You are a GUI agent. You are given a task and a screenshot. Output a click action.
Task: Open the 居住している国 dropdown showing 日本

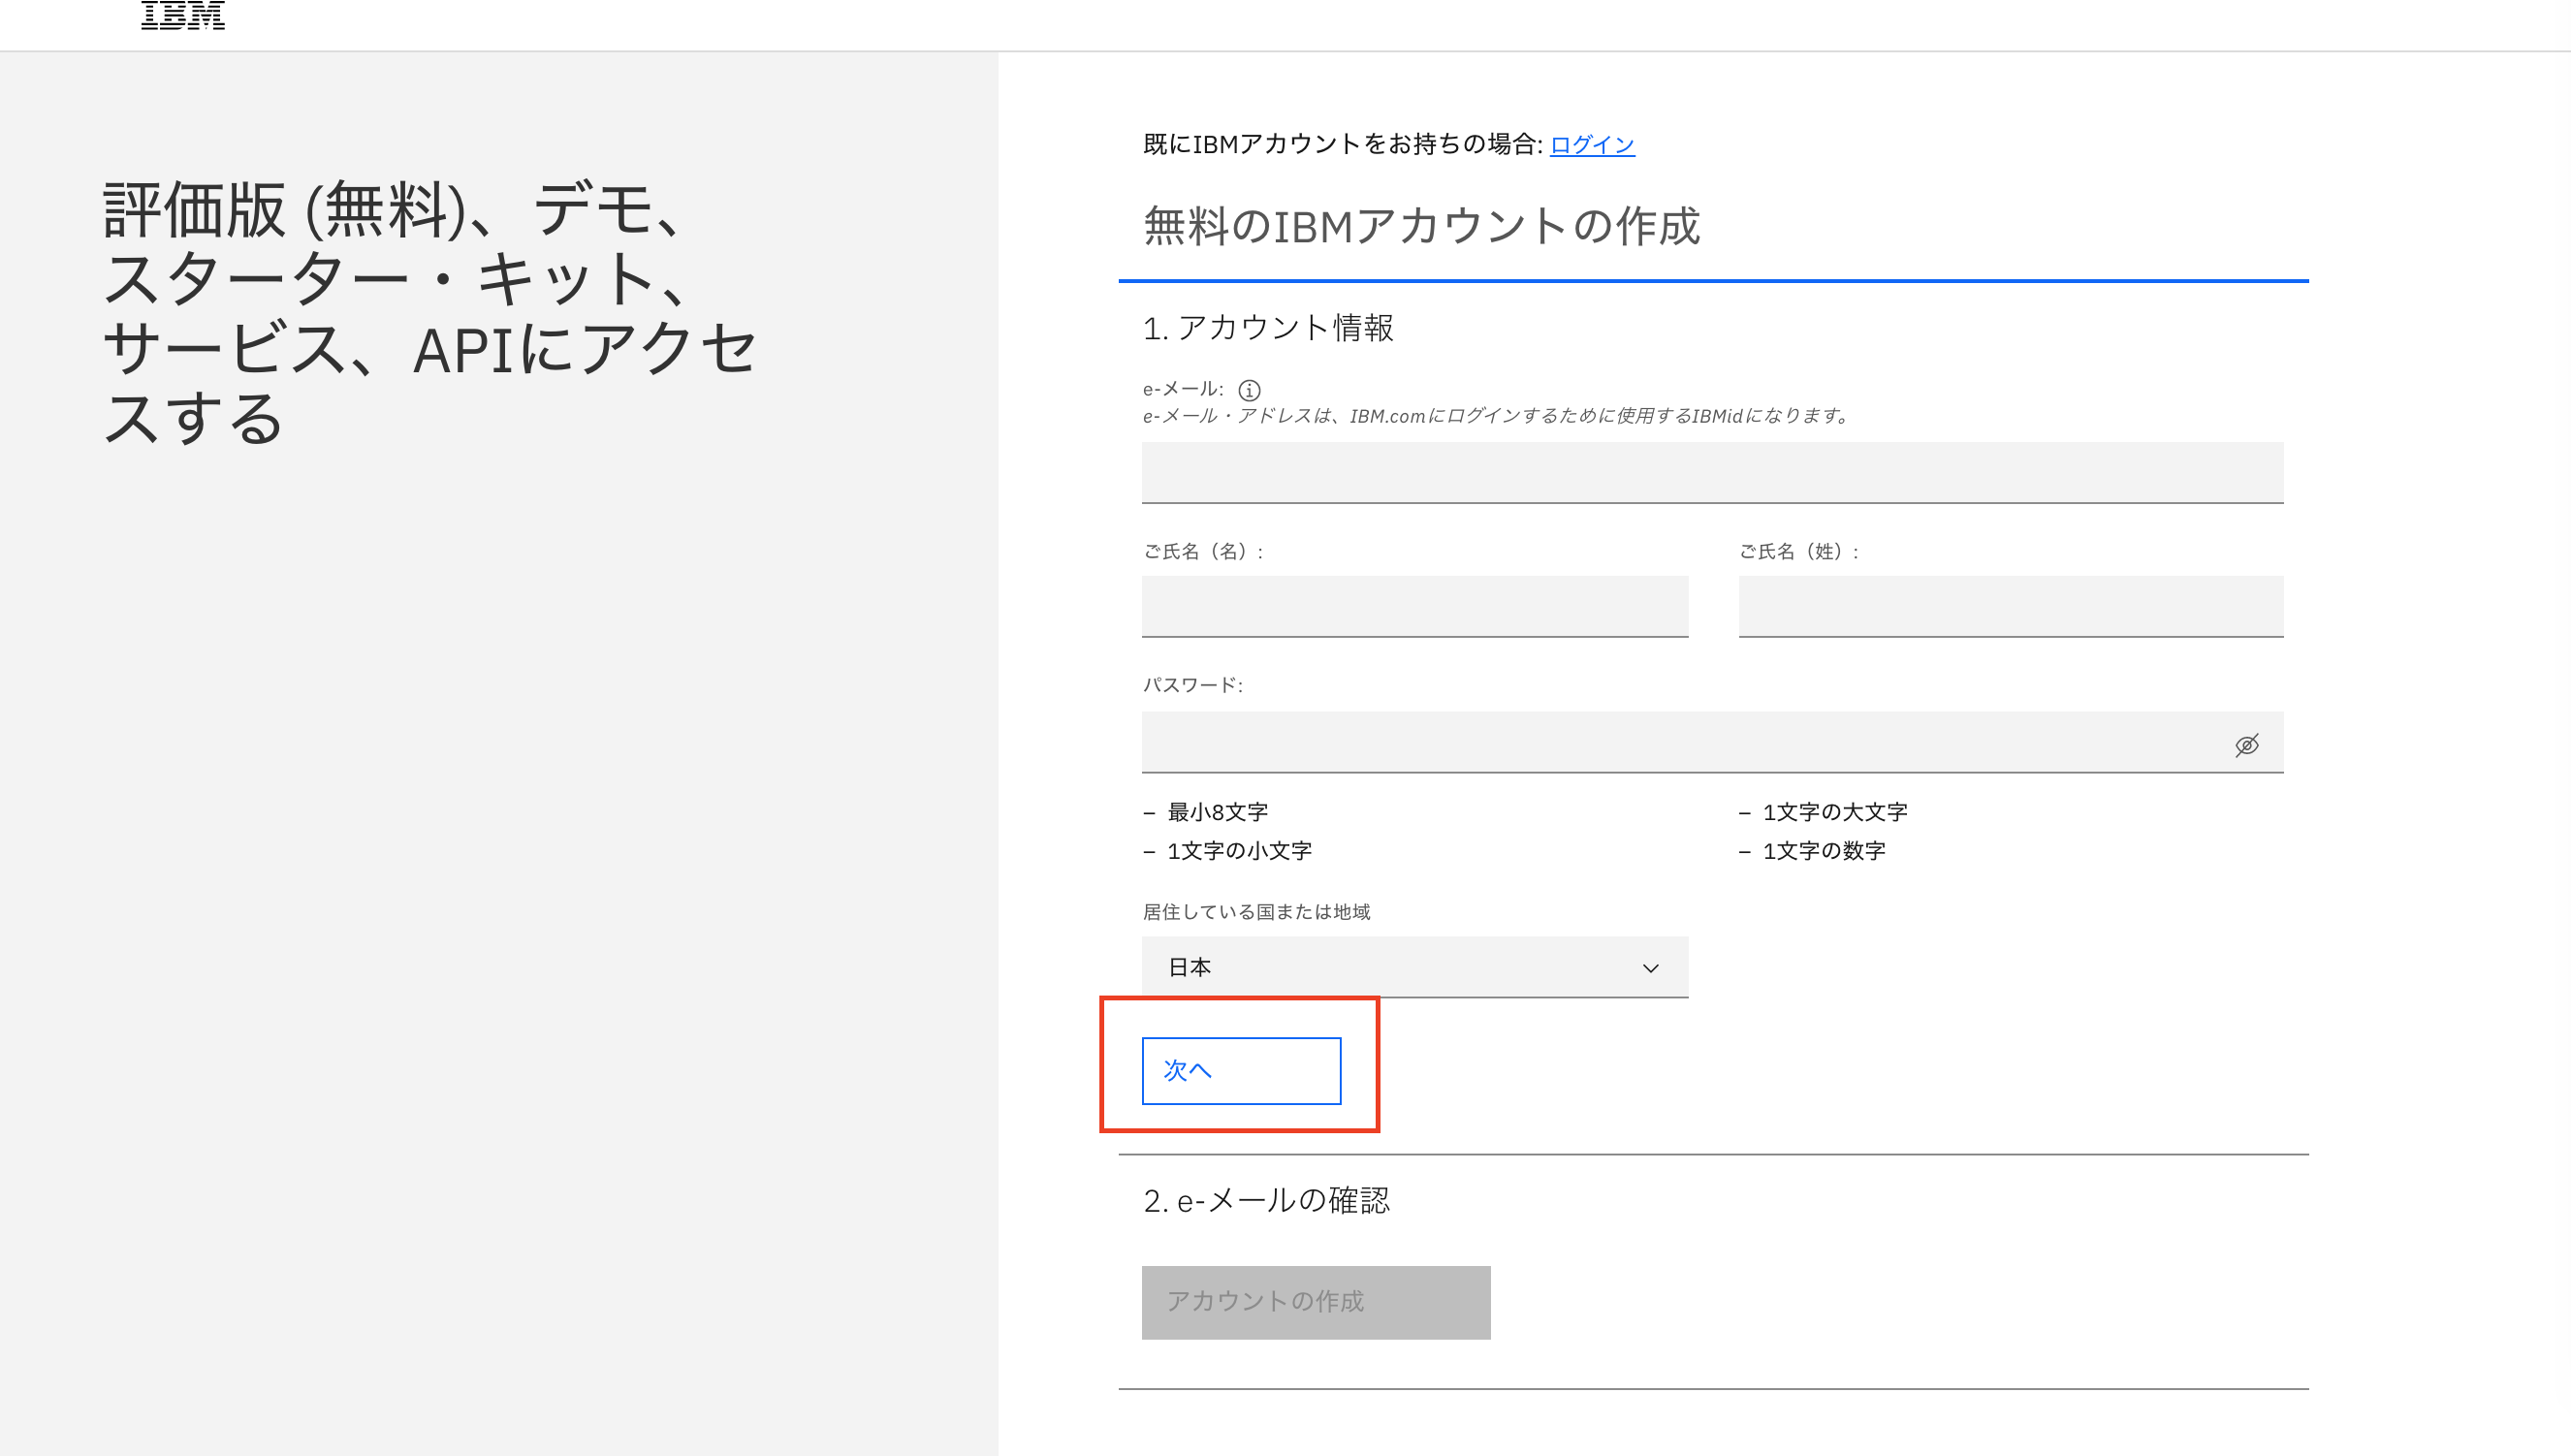pos(1415,967)
